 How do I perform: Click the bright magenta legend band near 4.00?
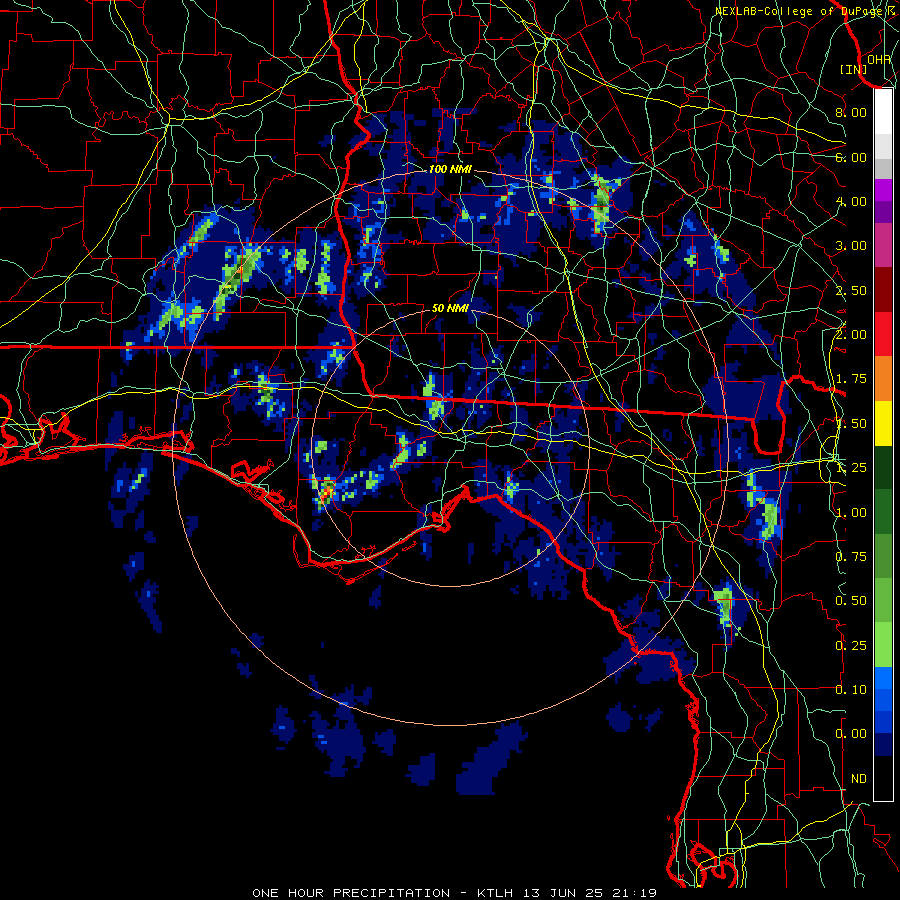pyautogui.click(x=883, y=190)
